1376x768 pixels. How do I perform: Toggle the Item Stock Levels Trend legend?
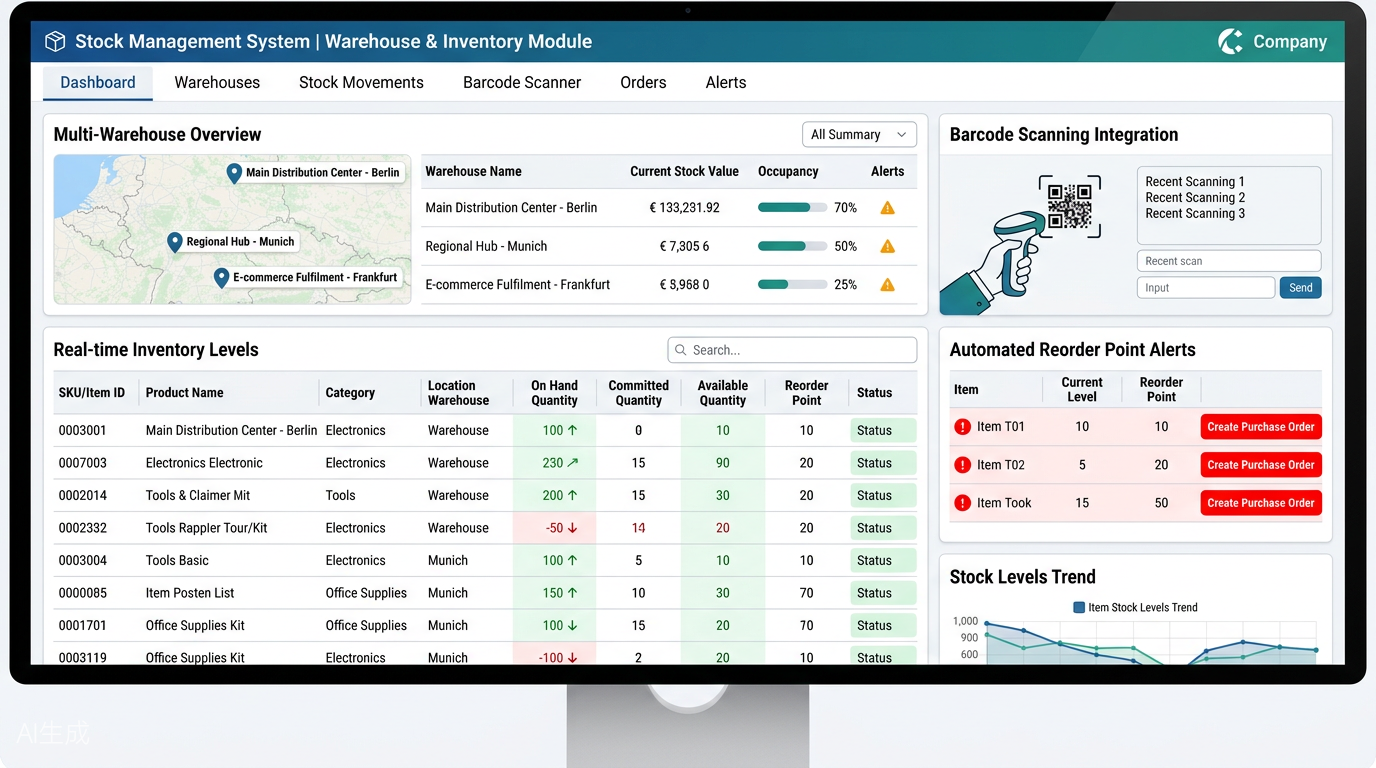1135,607
